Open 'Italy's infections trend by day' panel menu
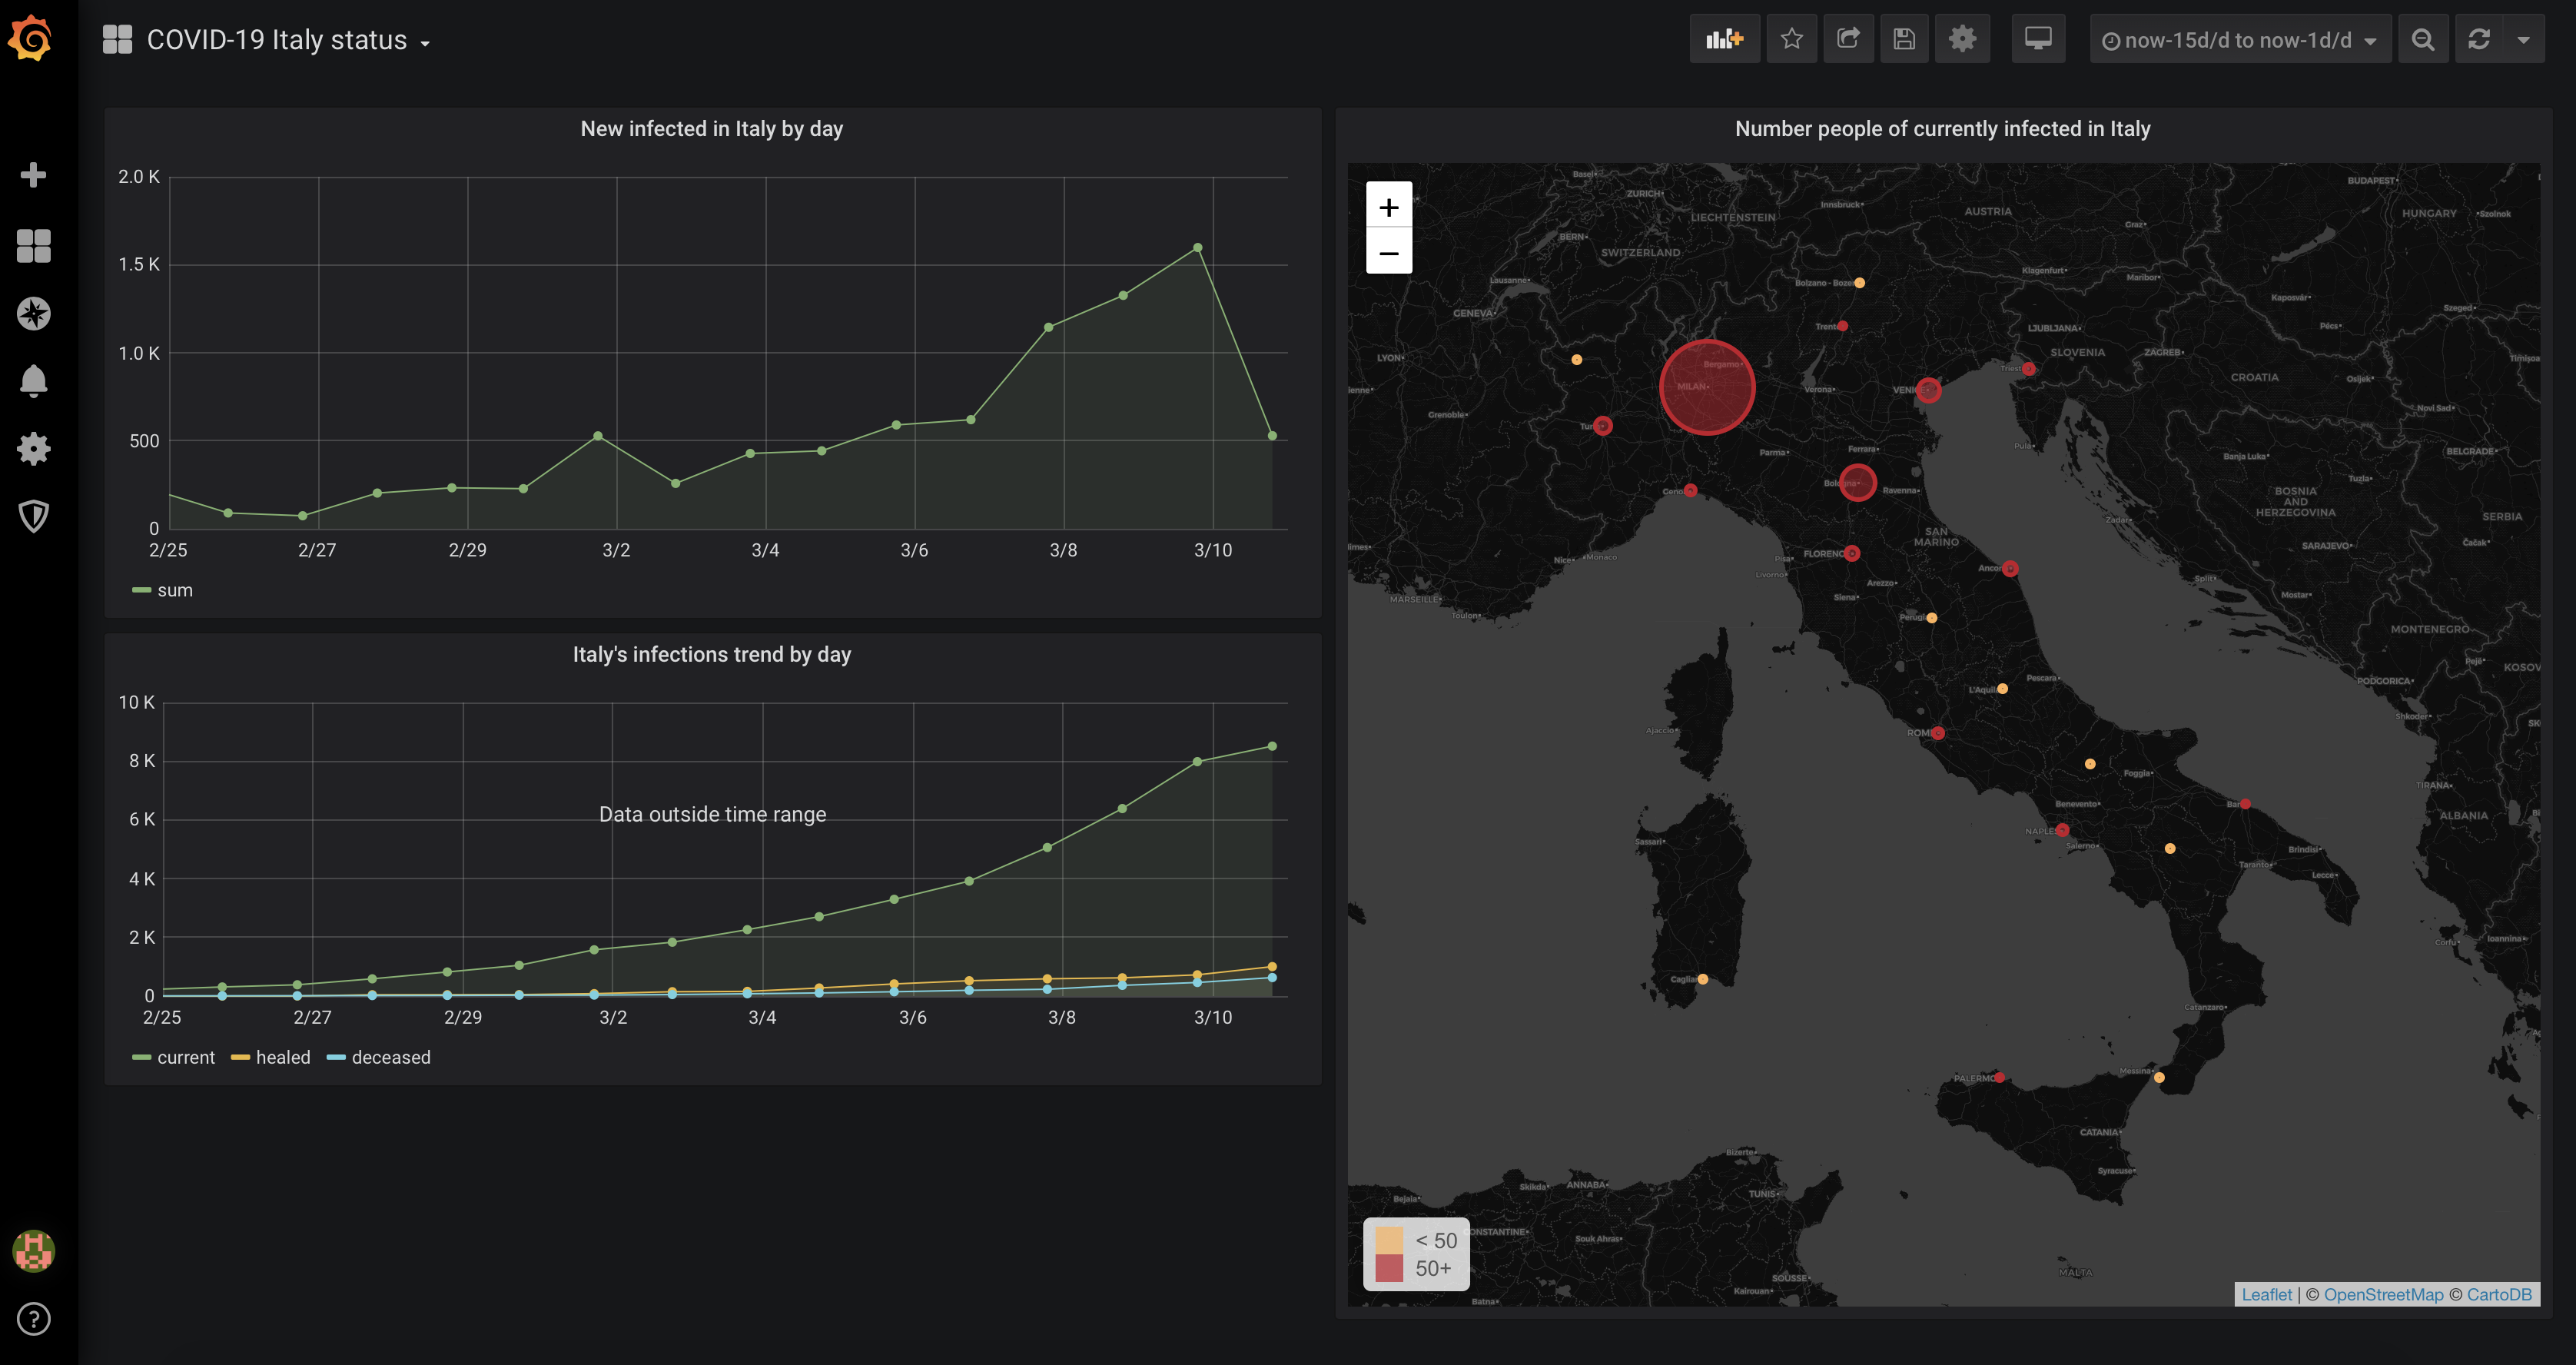Screen dimensions: 2576x1365 (711, 654)
